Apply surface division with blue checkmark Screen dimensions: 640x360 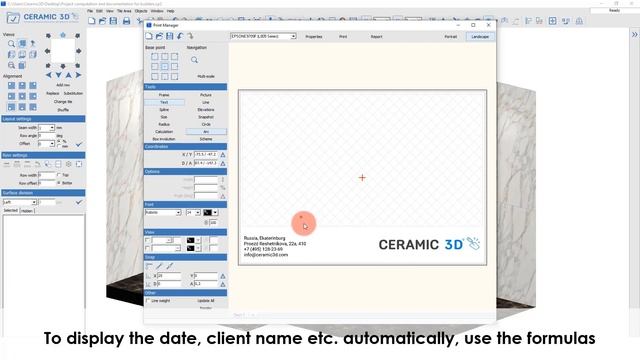(79, 202)
